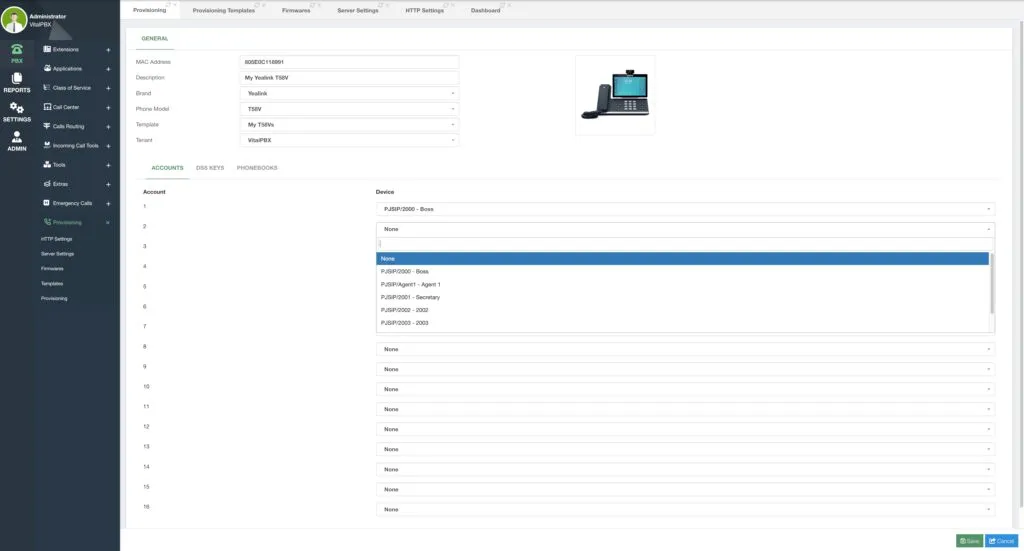Switch to the Phonebooks tab
This screenshot has height=551, width=1024.
point(257,168)
